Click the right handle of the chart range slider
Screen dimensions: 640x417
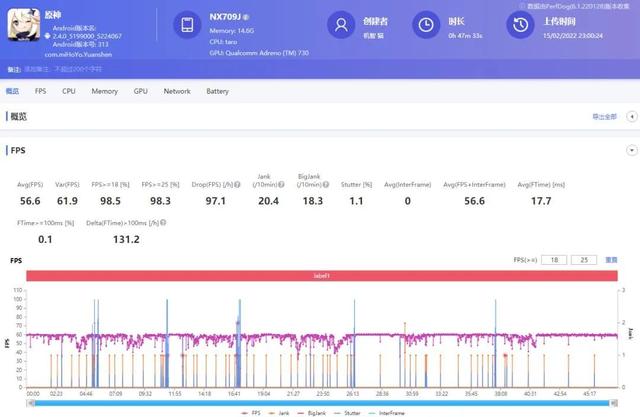[613, 403]
